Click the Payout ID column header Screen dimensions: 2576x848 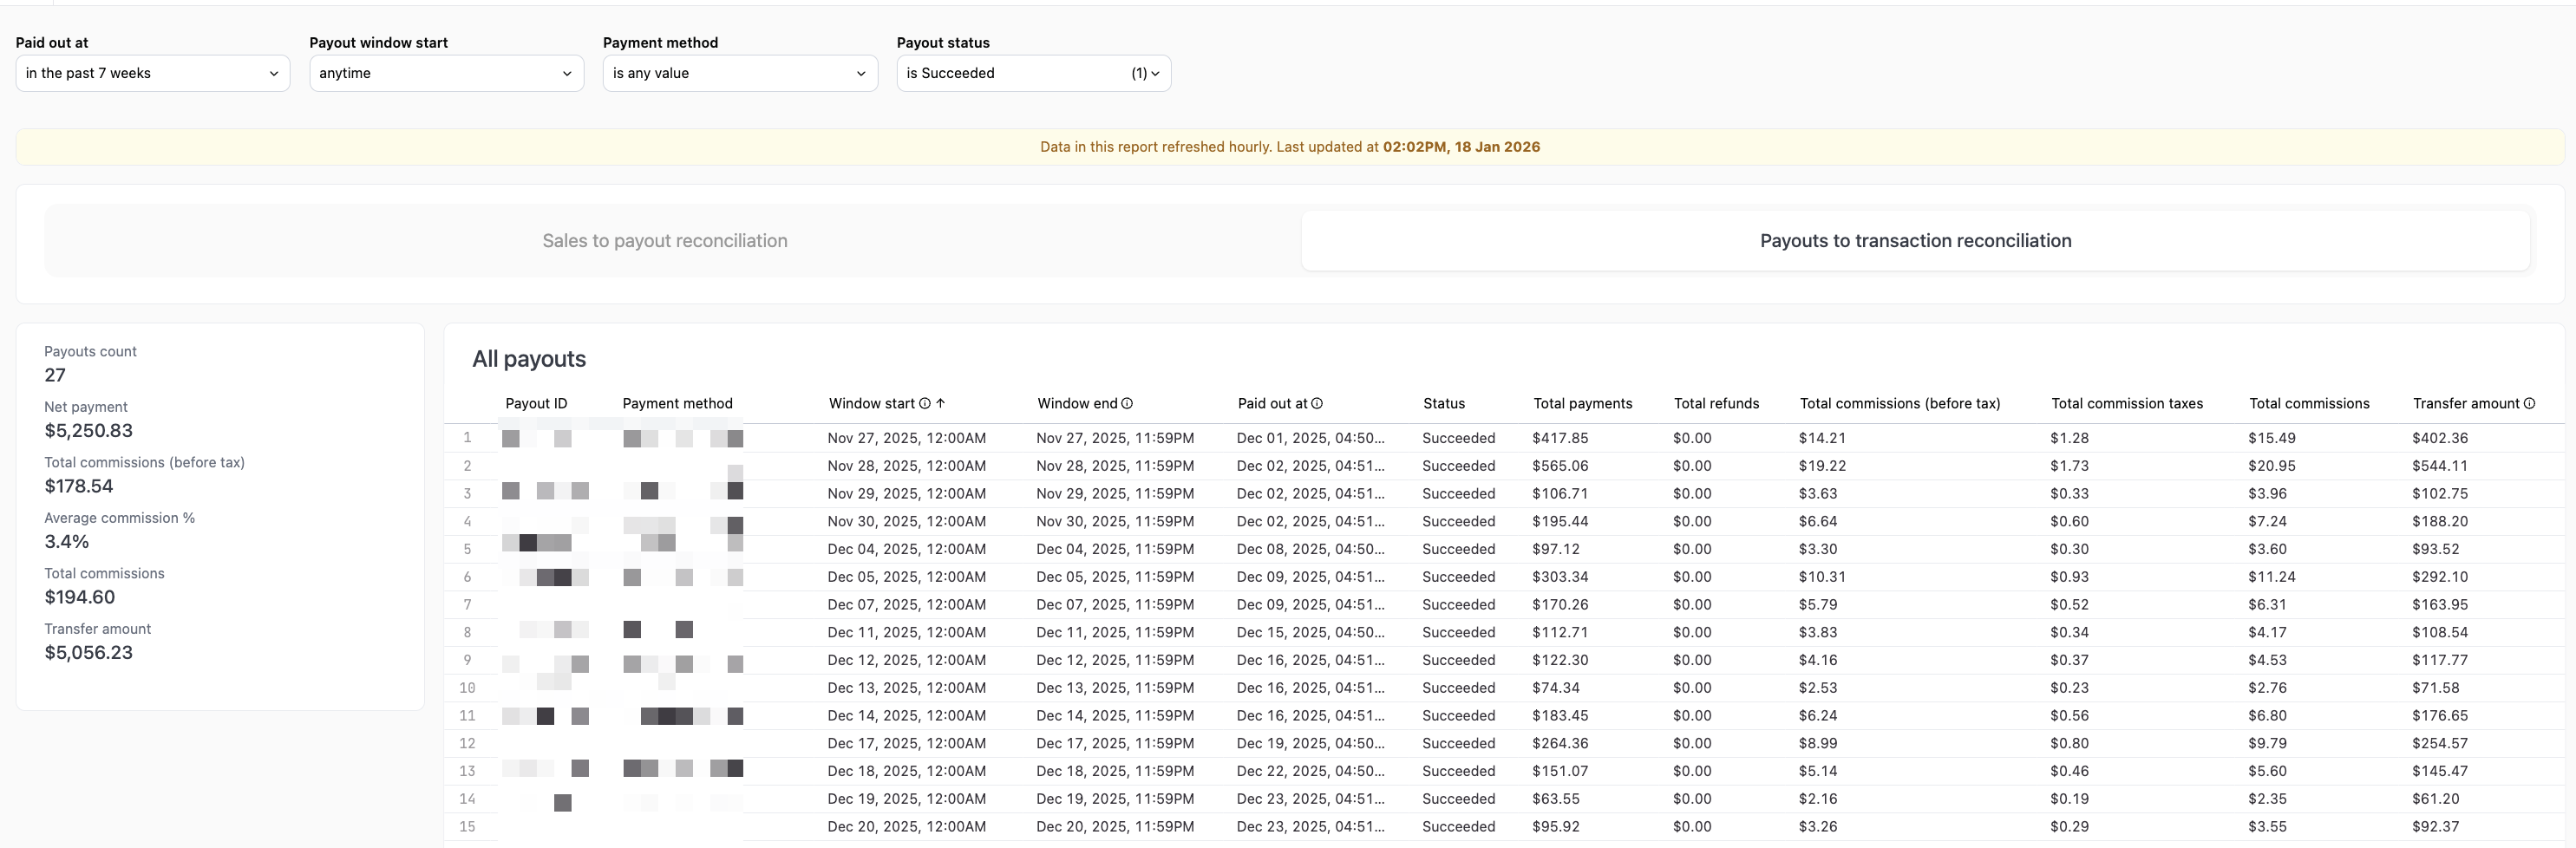(x=536, y=403)
